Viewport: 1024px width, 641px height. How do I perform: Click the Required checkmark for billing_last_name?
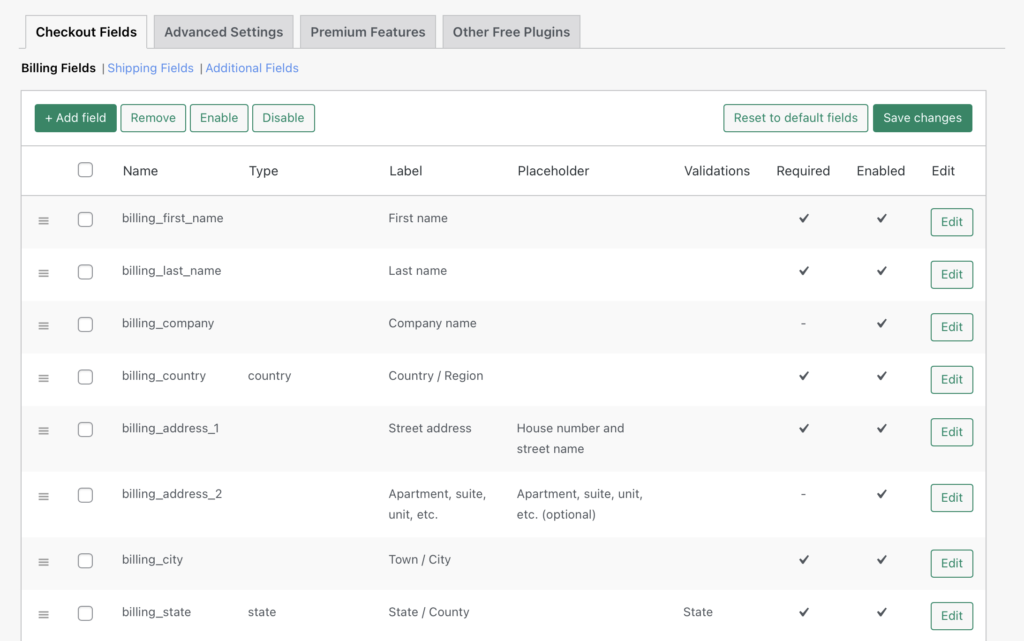pyautogui.click(x=804, y=270)
